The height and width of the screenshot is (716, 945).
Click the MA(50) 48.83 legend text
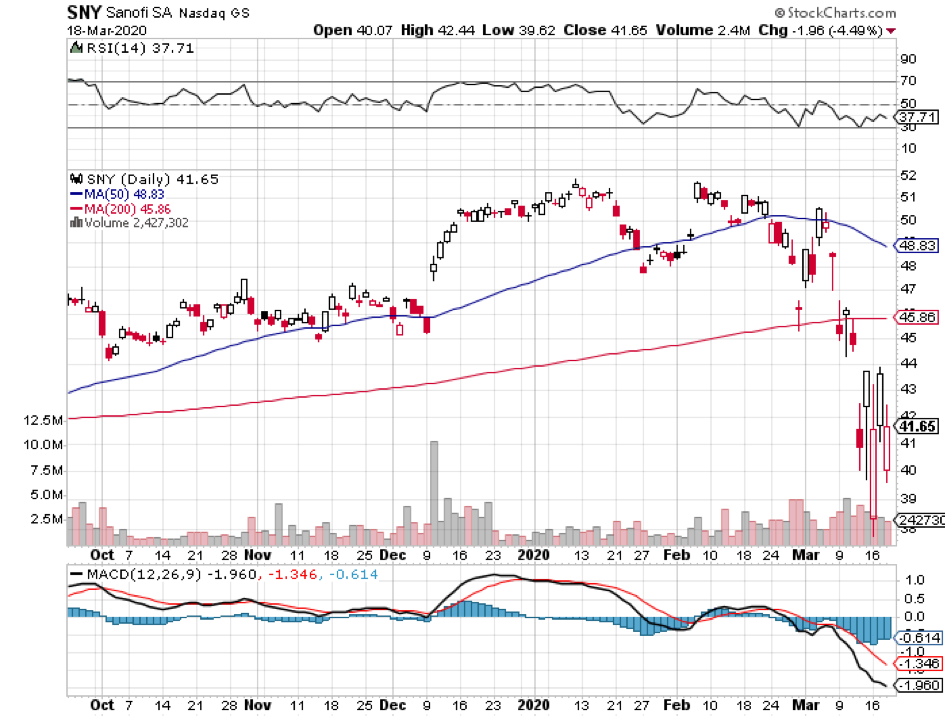[x=124, y=194]
